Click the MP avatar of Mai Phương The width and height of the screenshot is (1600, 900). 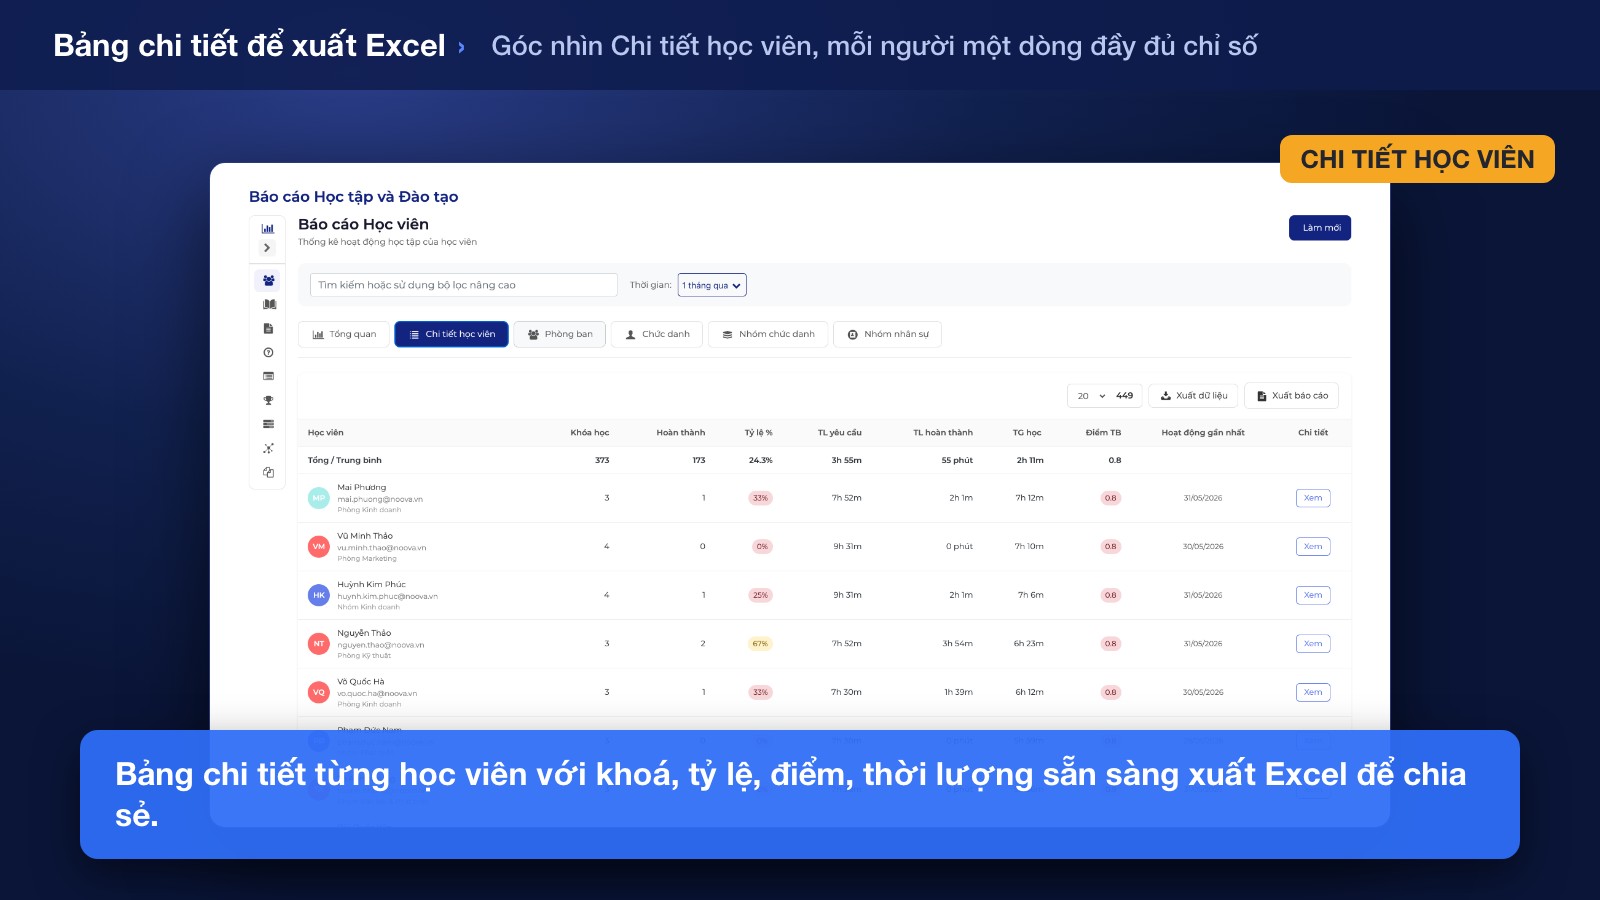319,498
